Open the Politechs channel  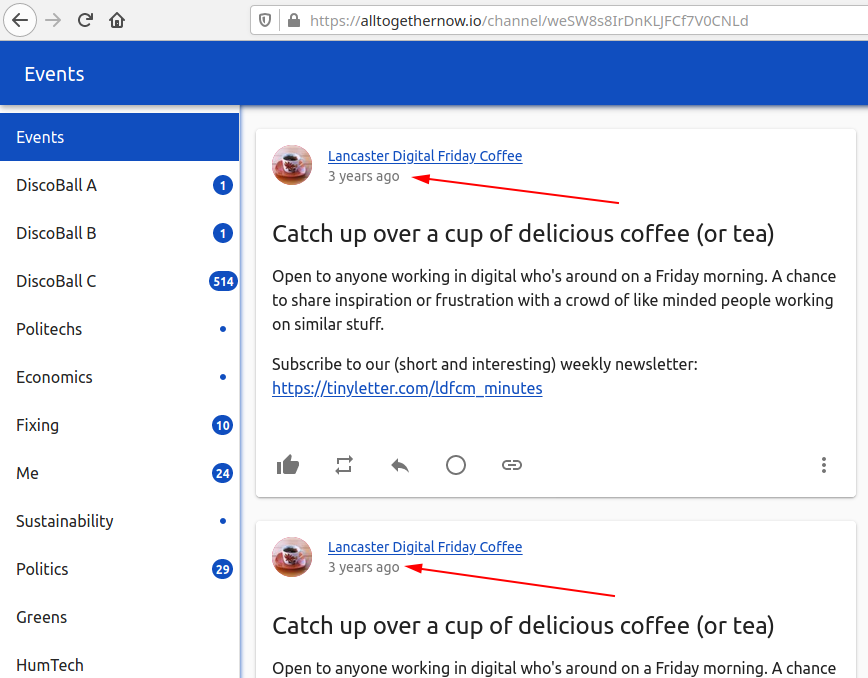pyautogui.click(x=49, y=329)
